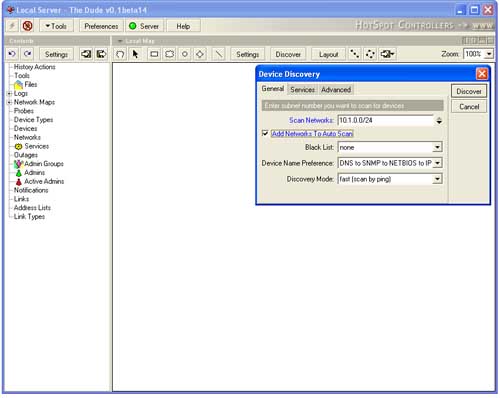Select Notifications tree item
500x398 pixels.
tap(31, 190)
